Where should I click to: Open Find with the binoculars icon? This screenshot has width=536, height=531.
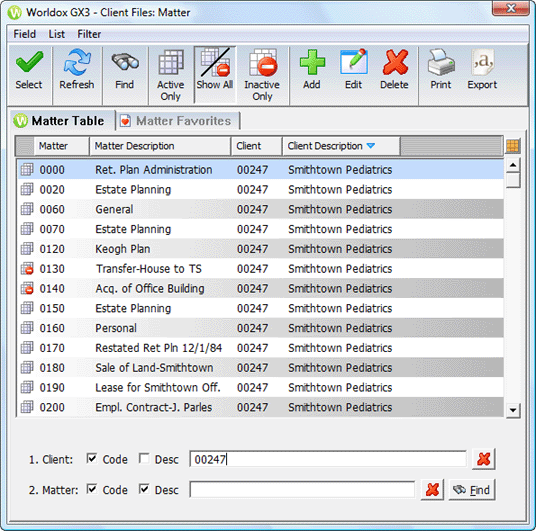tap(125, 62)
